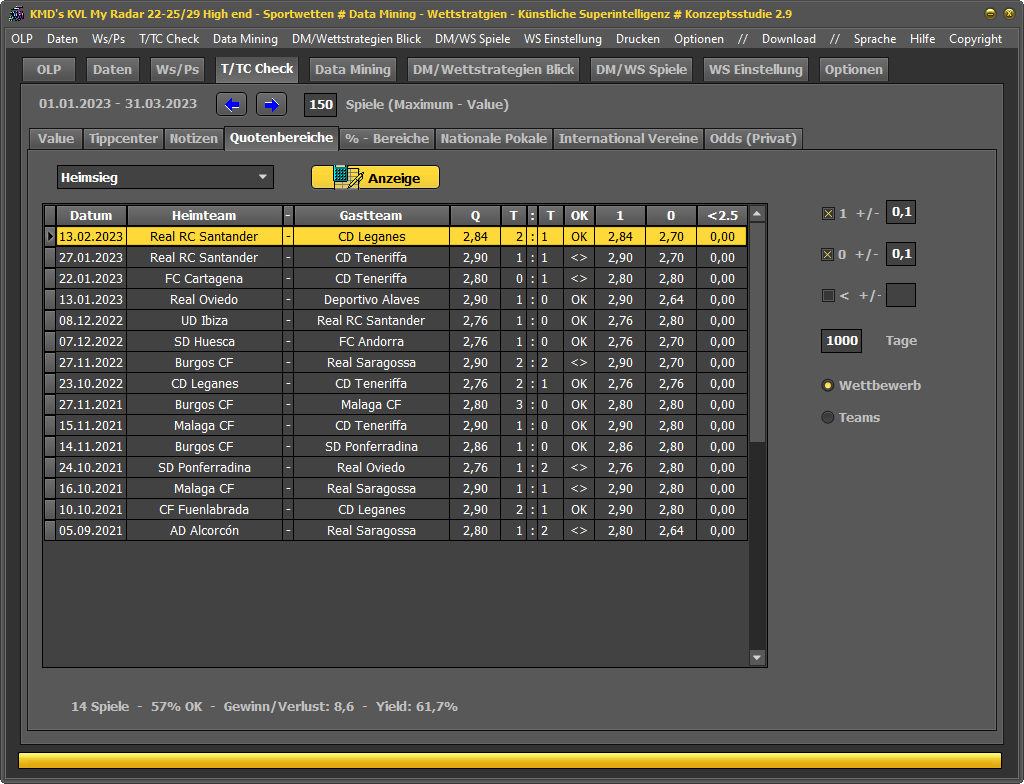Click the date range '01.01.2023 - 31.03.2023'
Screen dimensions: 1024x784
click(118, 104)
